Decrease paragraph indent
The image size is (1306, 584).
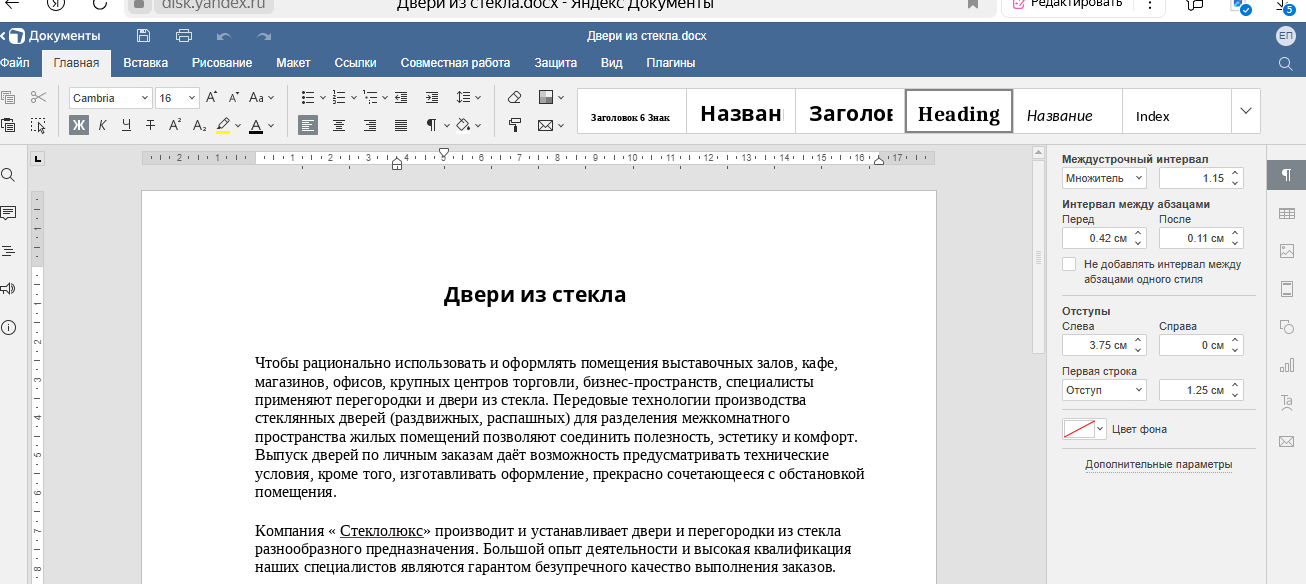[401, 97]
